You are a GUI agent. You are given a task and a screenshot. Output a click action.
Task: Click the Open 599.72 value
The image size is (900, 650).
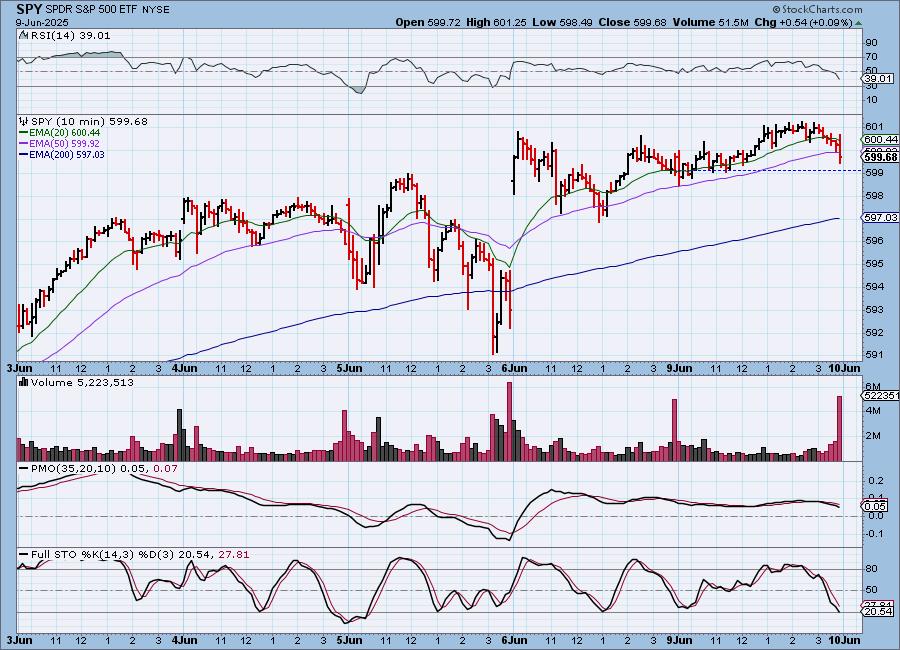[428, 22]
